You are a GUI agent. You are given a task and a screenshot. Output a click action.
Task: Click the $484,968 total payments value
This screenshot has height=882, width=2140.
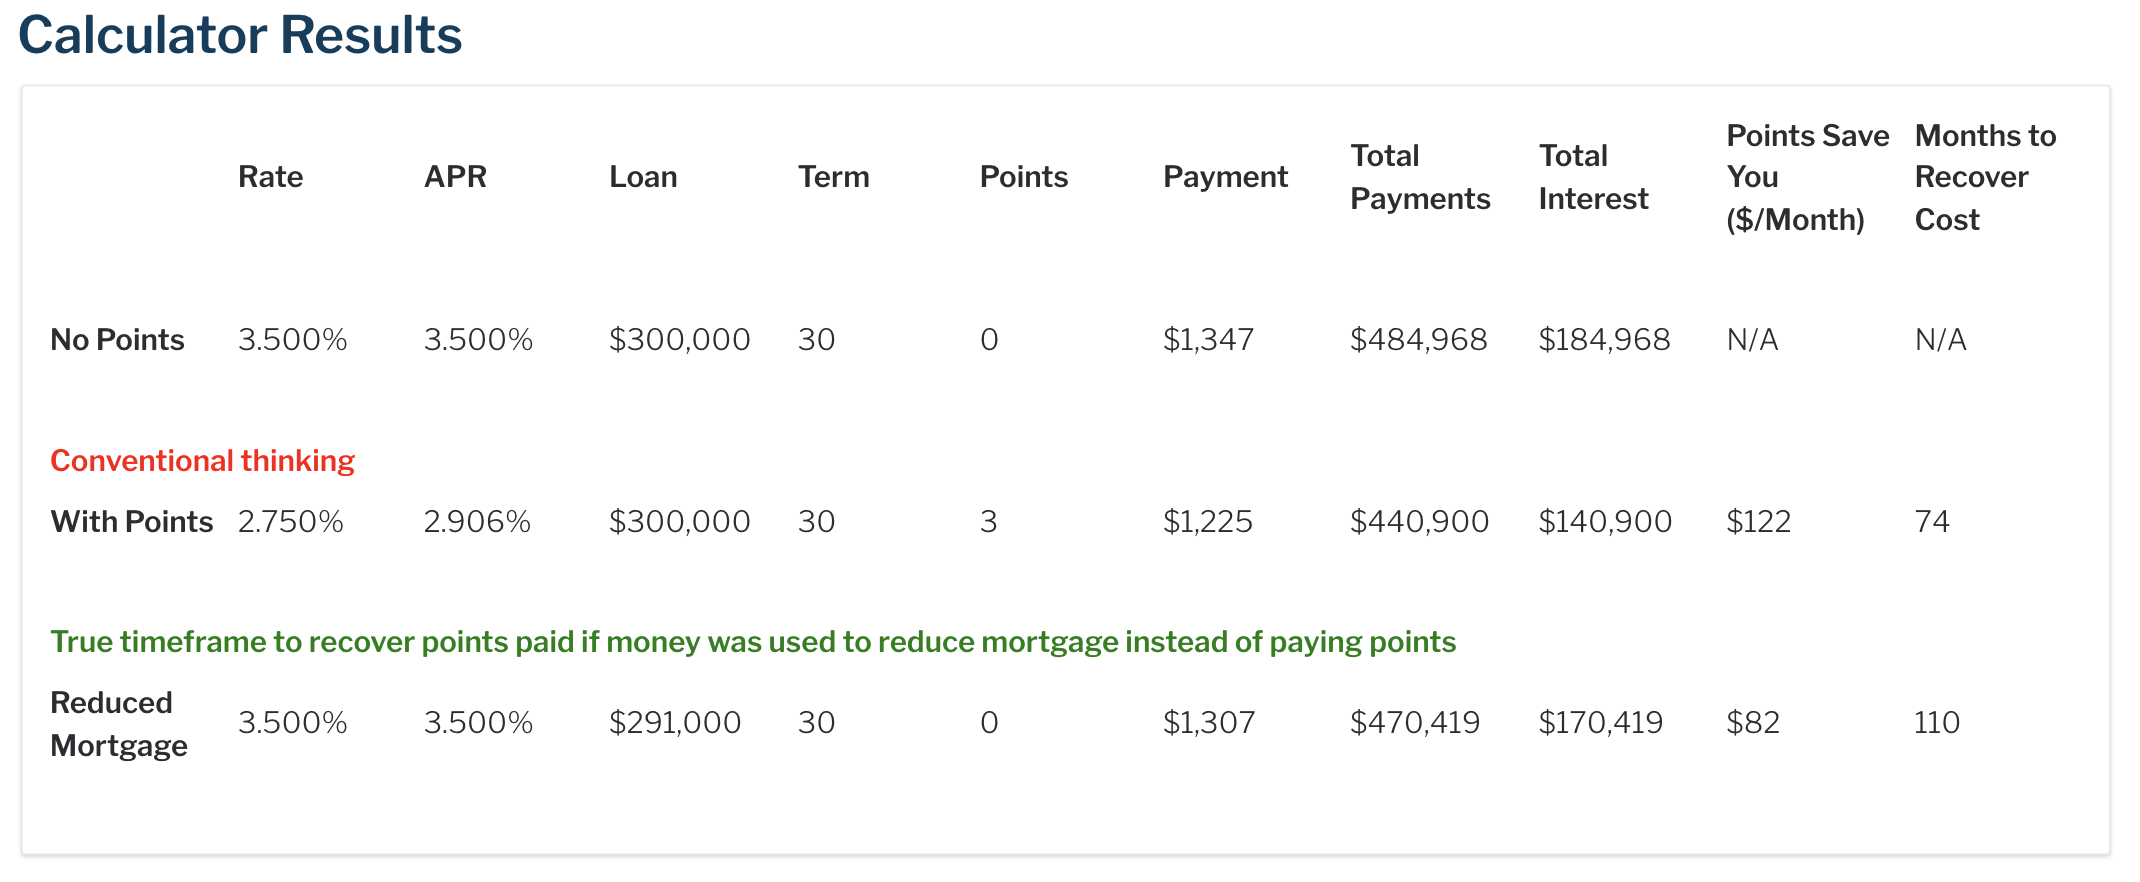pos(1419,340)
